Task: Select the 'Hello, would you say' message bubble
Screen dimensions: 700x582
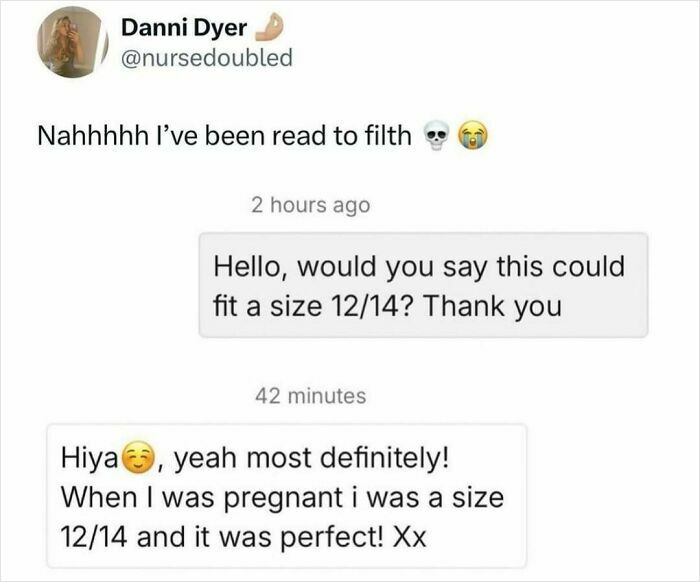Action: [423, 286]
